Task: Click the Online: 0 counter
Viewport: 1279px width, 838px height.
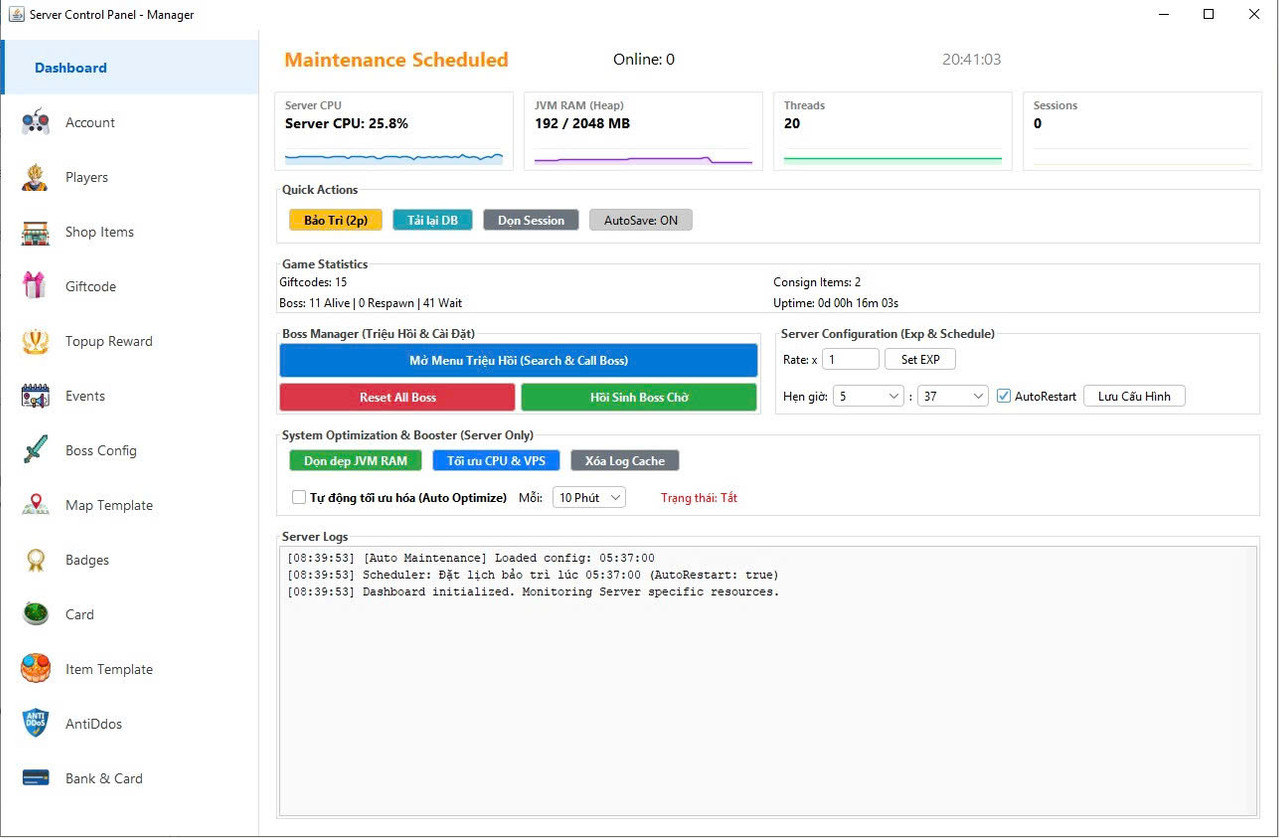Action: [644, 59]
